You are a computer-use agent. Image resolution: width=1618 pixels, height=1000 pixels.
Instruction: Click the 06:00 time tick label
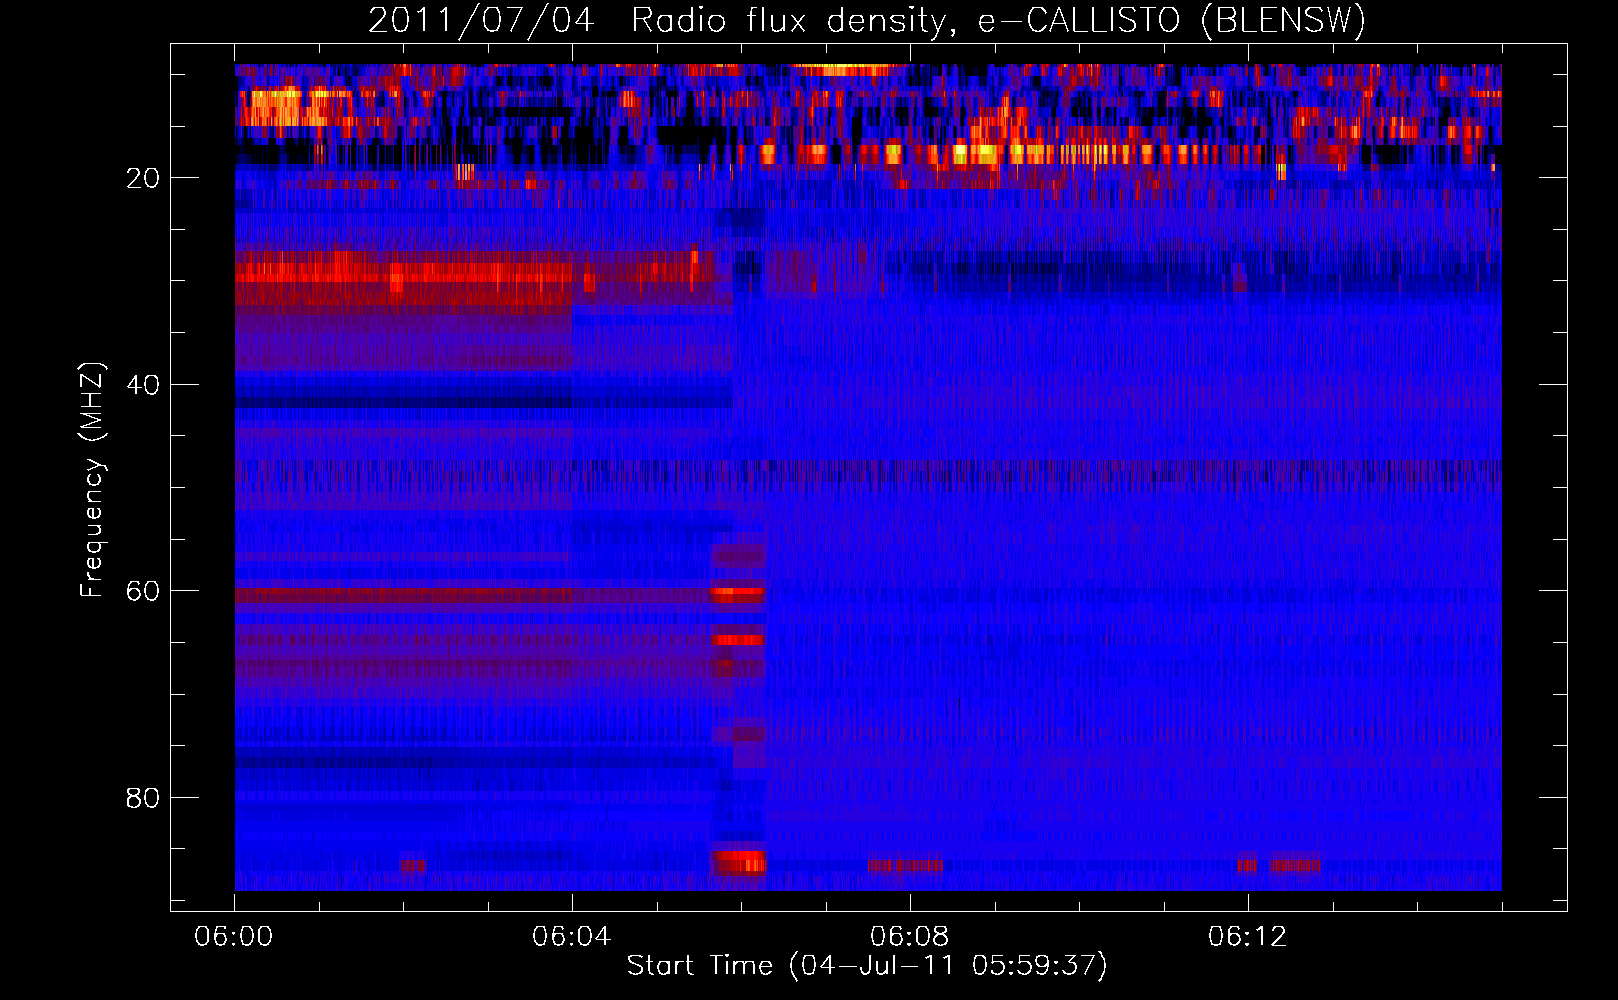click(234, 937)
